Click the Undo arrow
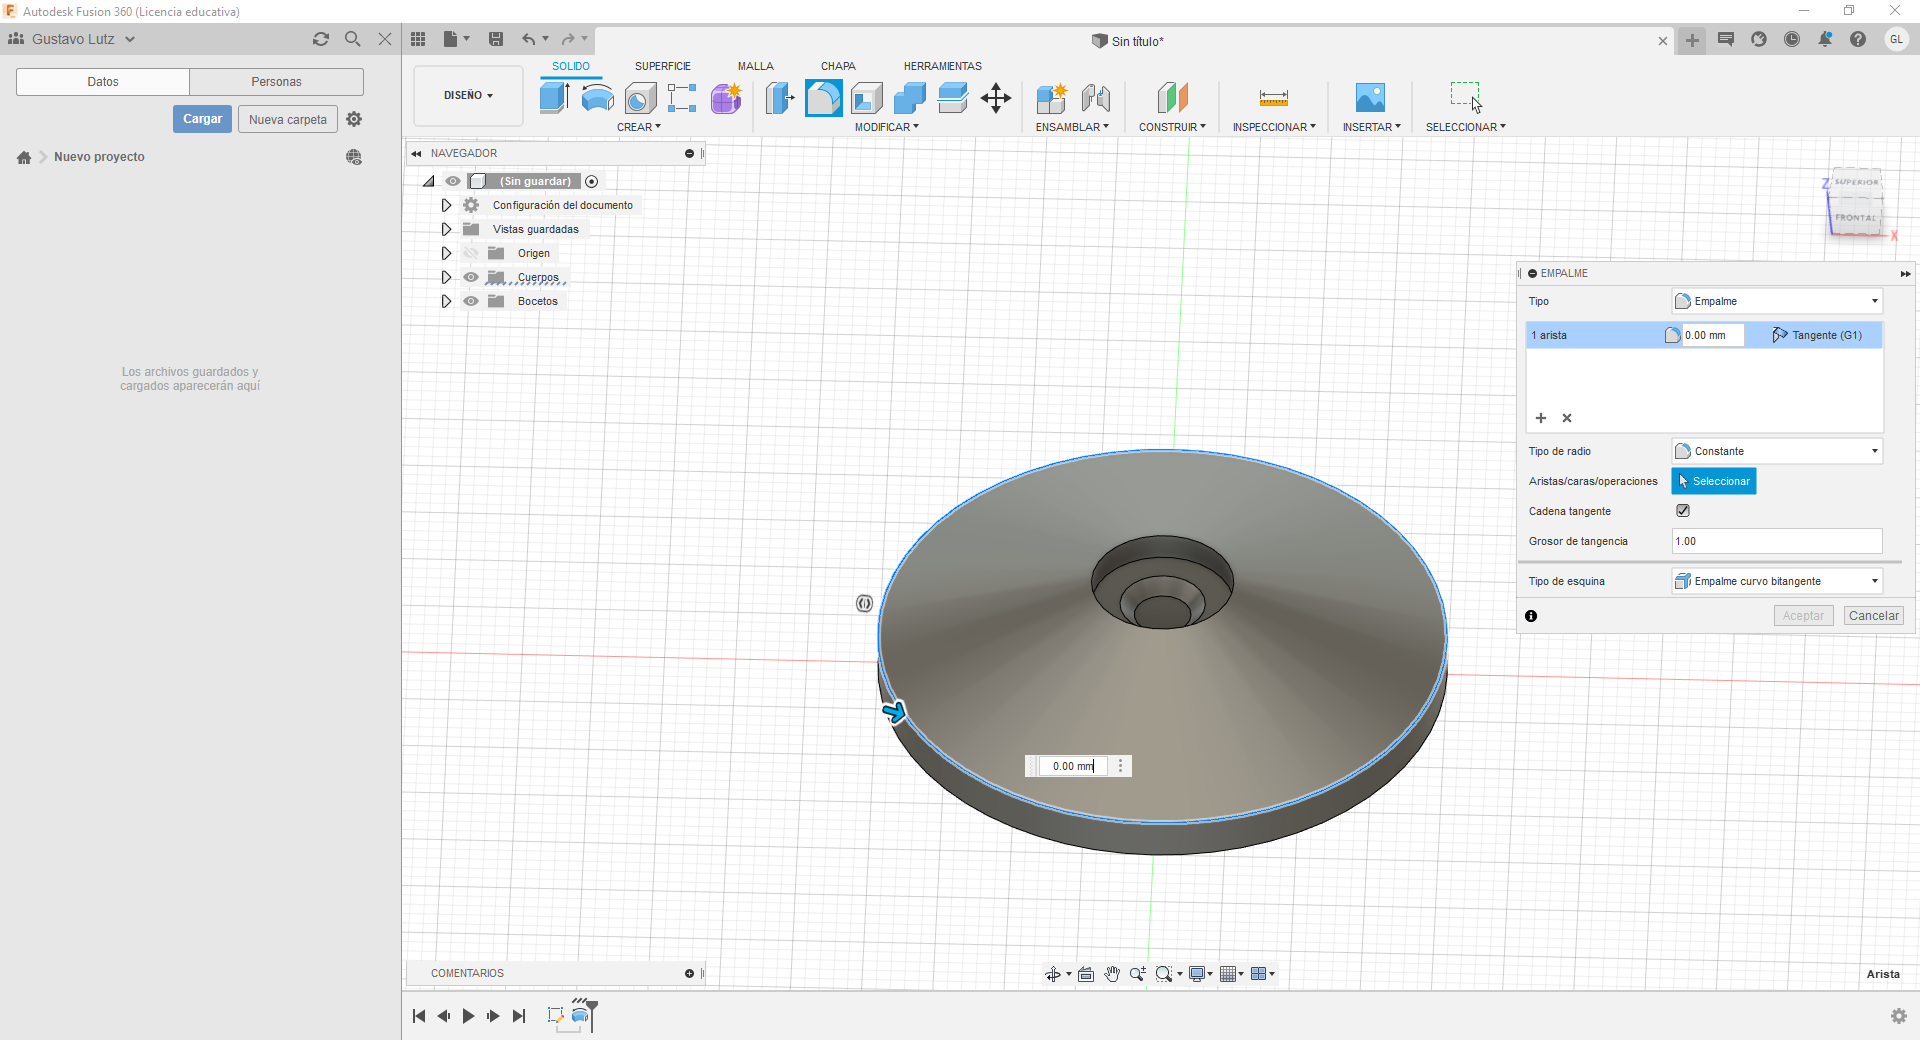The width and height of the screenshot is (1920, 1040). [528, 39]
